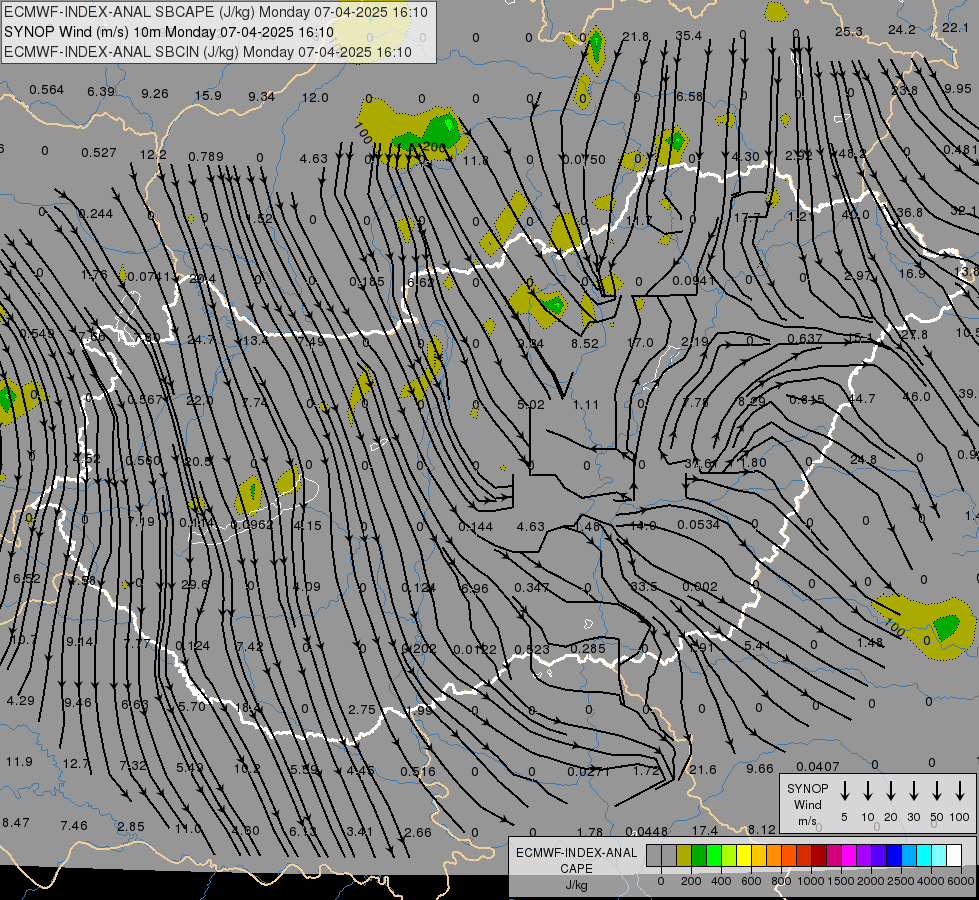
Task: Click the 8.52 value on the map
Action: pos(584,344)
